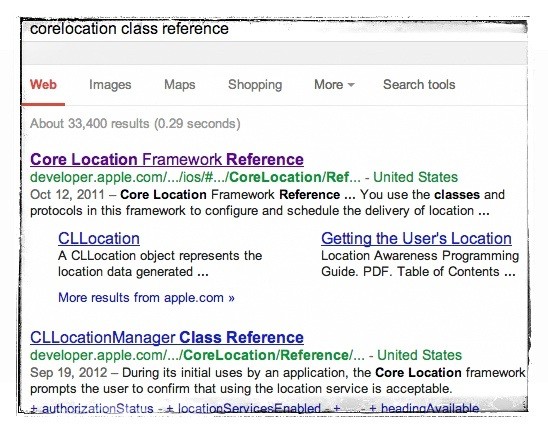Click the developer.apple.com CoreLocation/Ref green URL
The height and width of the screenshot is (433, 548).
tap(195, 177)
